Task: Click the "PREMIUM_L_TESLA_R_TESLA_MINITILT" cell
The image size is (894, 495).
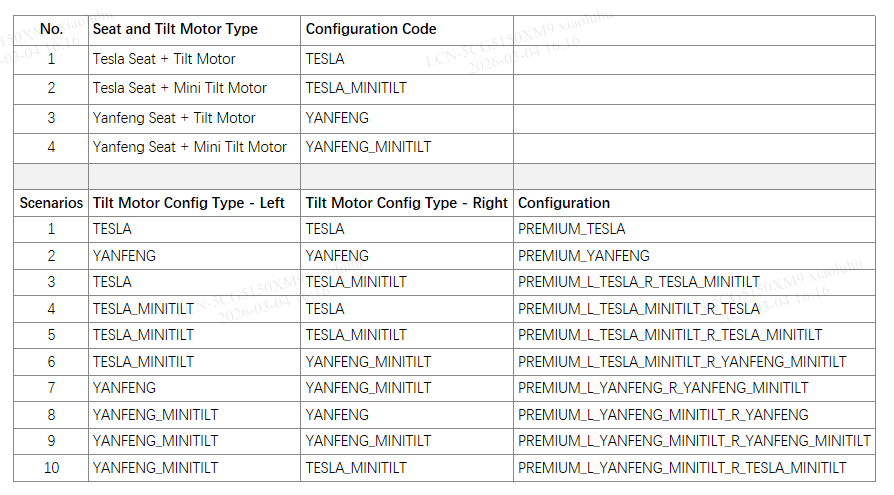Action: [639, 282]
